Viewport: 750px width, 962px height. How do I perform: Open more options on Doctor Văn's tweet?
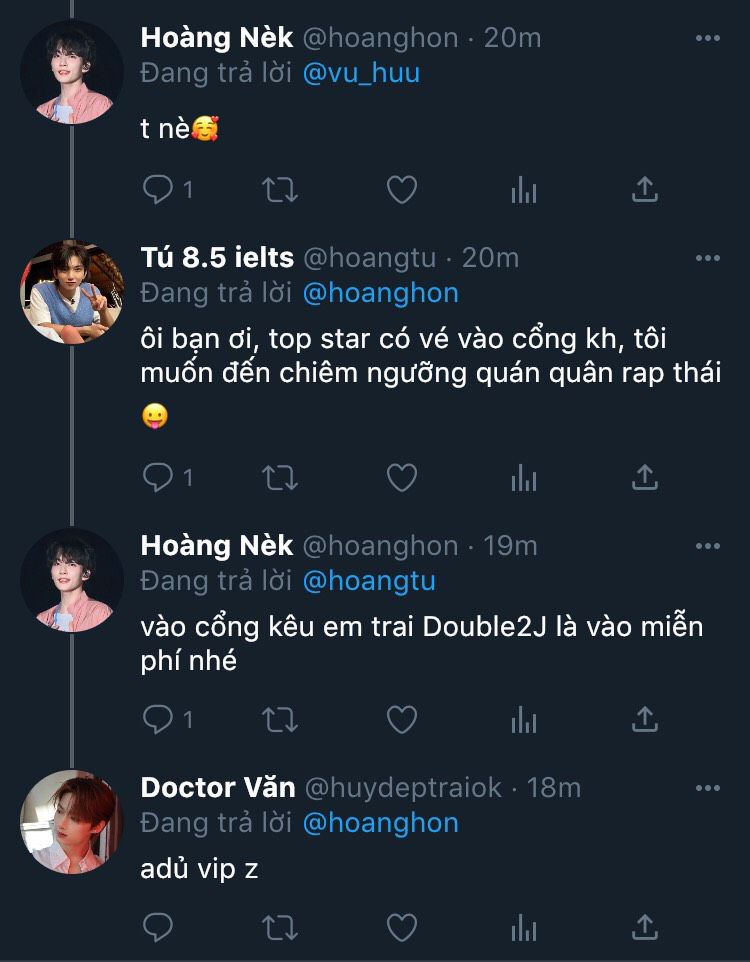click(x=707, y=788)
